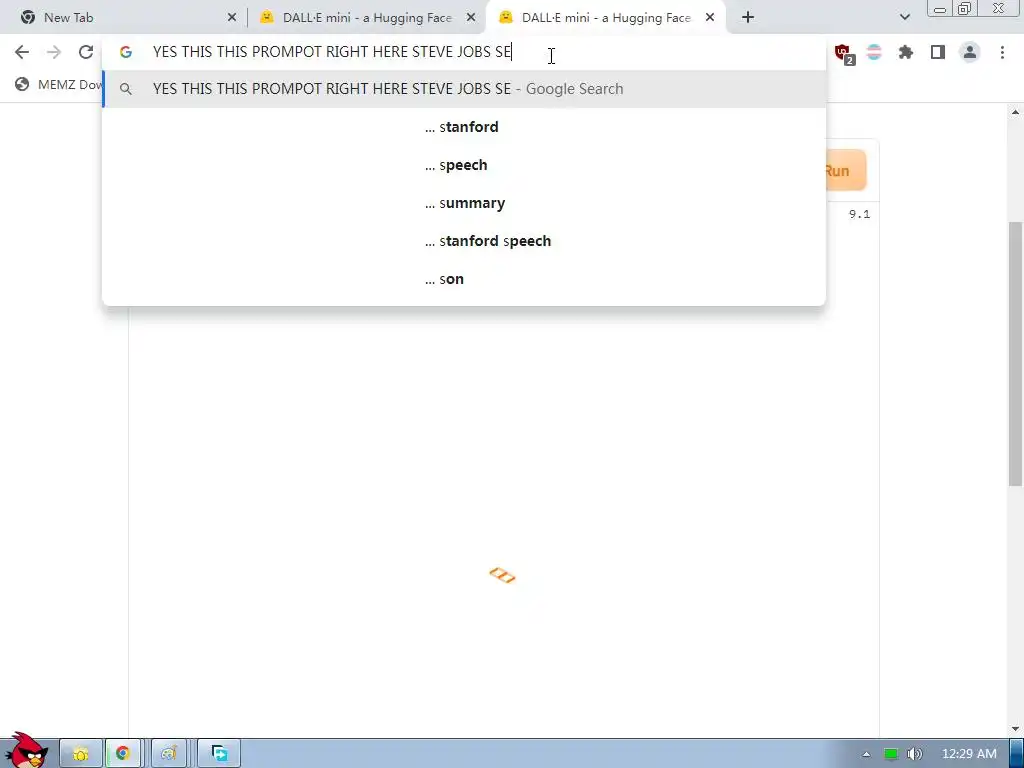The image size is (1024, 768).
Task: Click the 9.1 value text
Action: pos(859,214)
